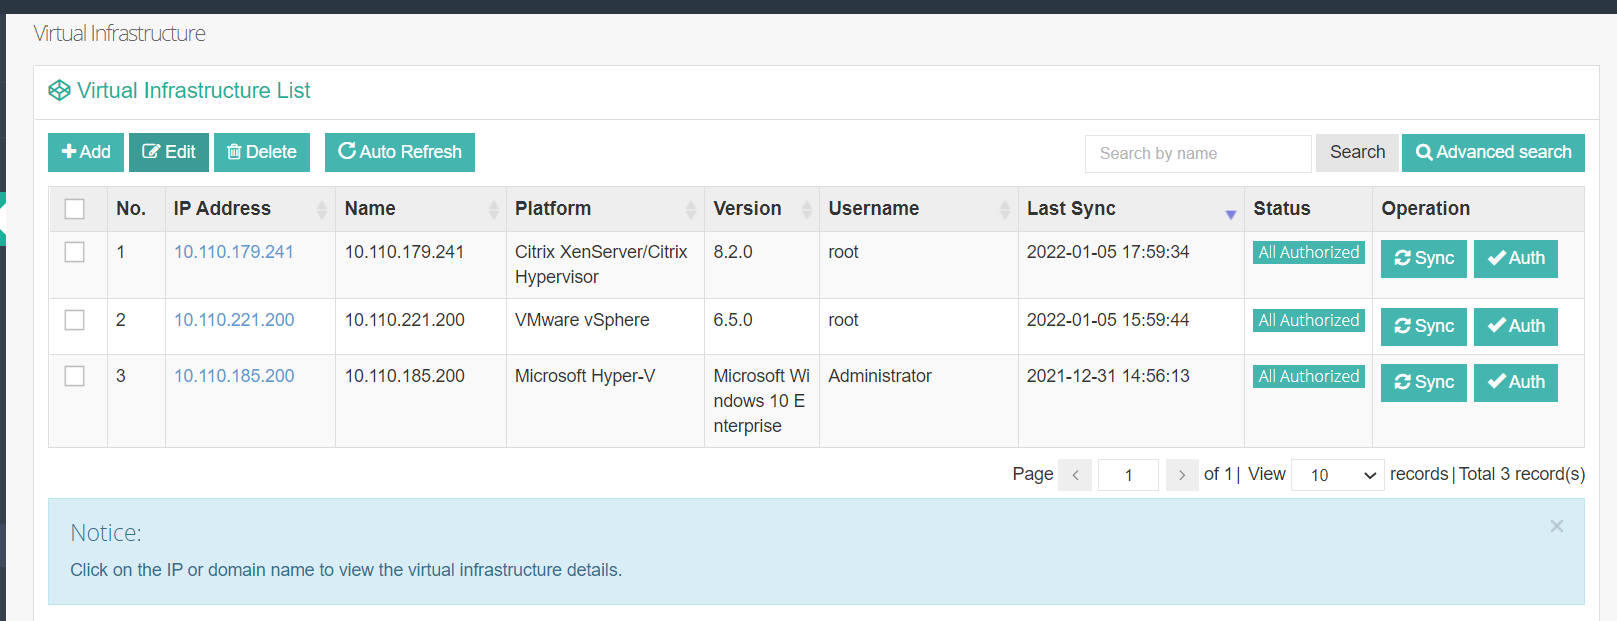Sync the 10.110.179.241 Citrix host
1617x621 pixels.
[x=1423, y=258]
